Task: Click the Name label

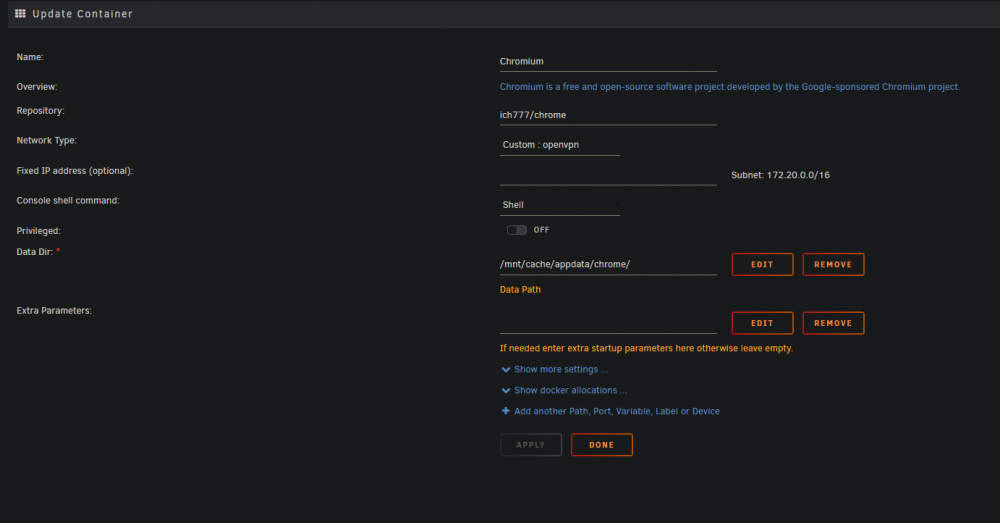Action: [30, 57]
